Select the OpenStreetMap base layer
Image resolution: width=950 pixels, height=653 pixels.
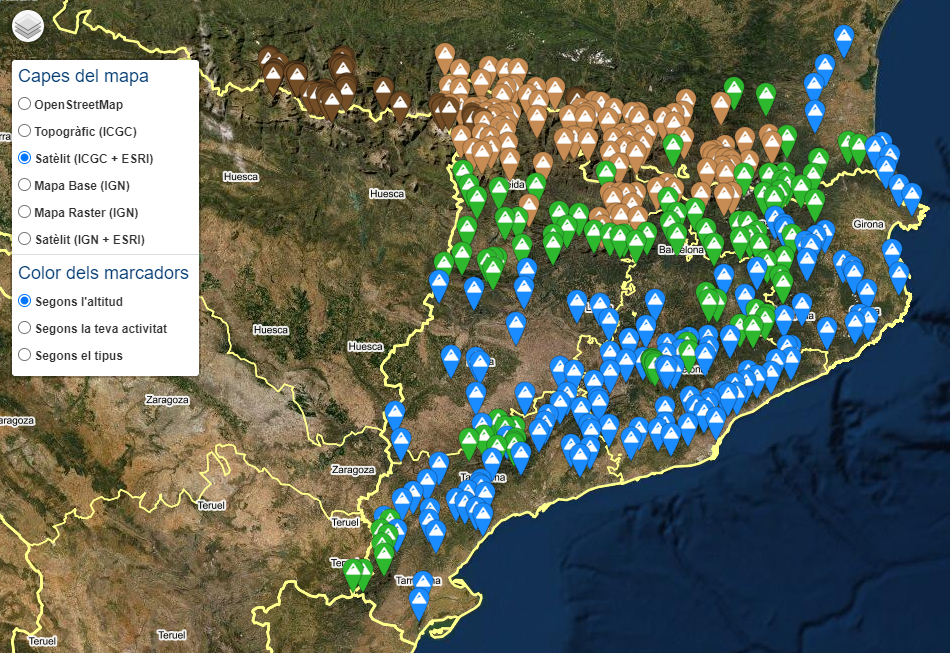click(x=23, y=104)
